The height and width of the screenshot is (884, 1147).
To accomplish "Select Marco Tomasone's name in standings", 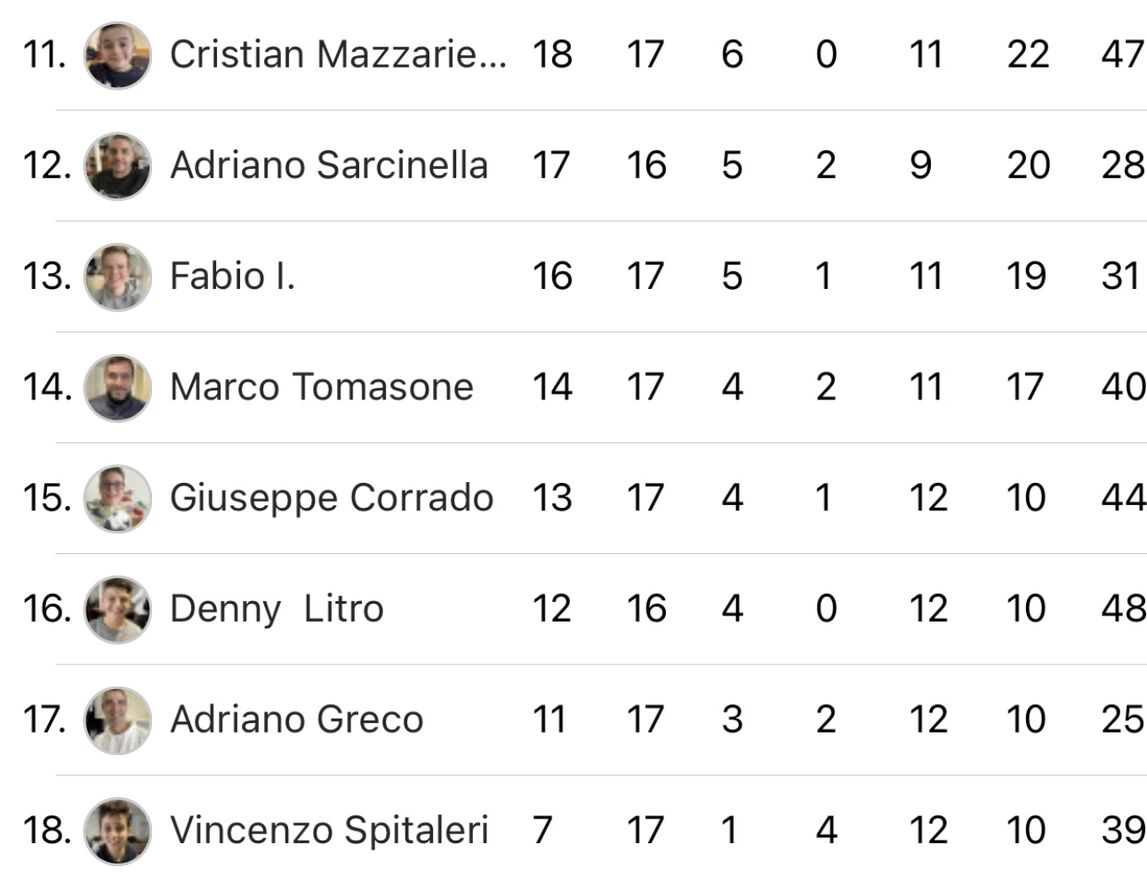I will (x=321, y=387).
